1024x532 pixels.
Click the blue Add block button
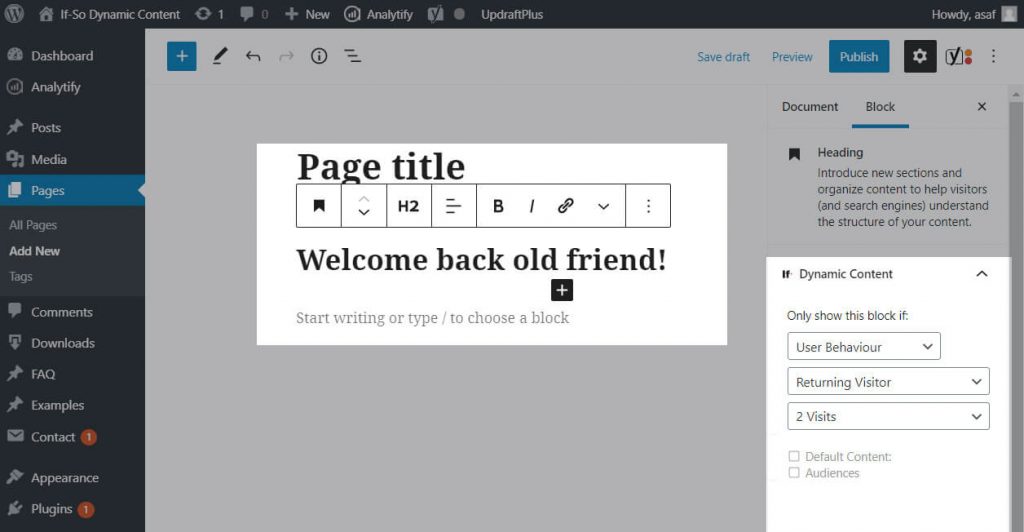click(182, 56)
